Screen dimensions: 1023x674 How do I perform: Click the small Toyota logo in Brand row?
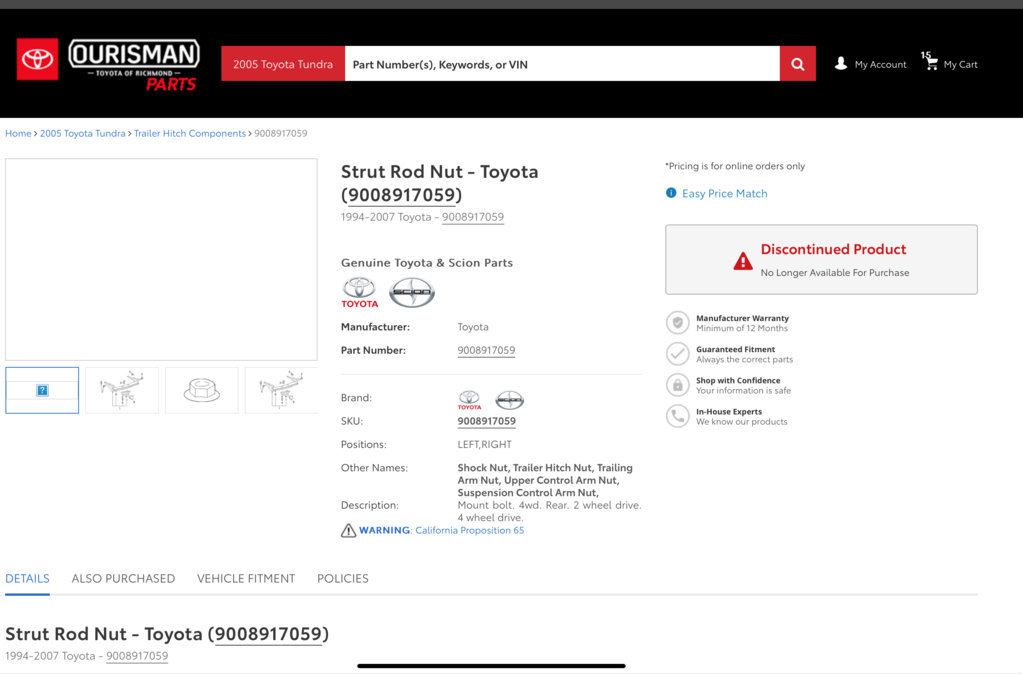point(469,399)
